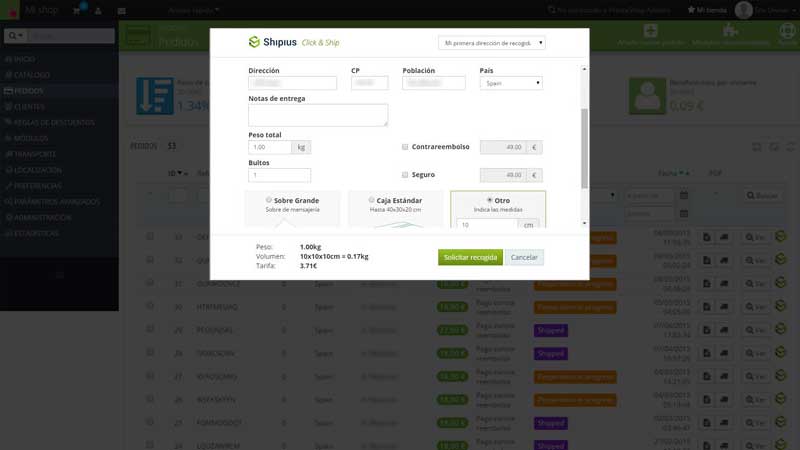Click the Bultos quantity field
This screenshot has width=800, height=450.
279,175
